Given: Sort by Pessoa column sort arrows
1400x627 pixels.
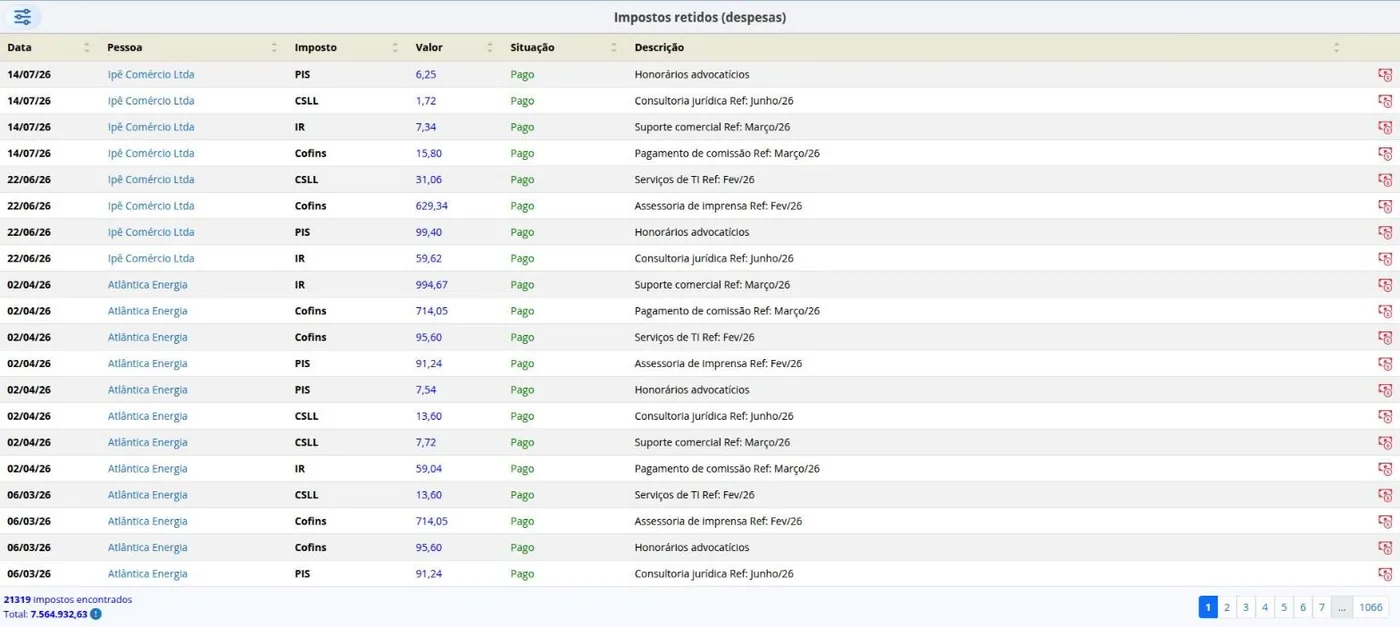Looking at the screenshot, I should click(274, 48).
